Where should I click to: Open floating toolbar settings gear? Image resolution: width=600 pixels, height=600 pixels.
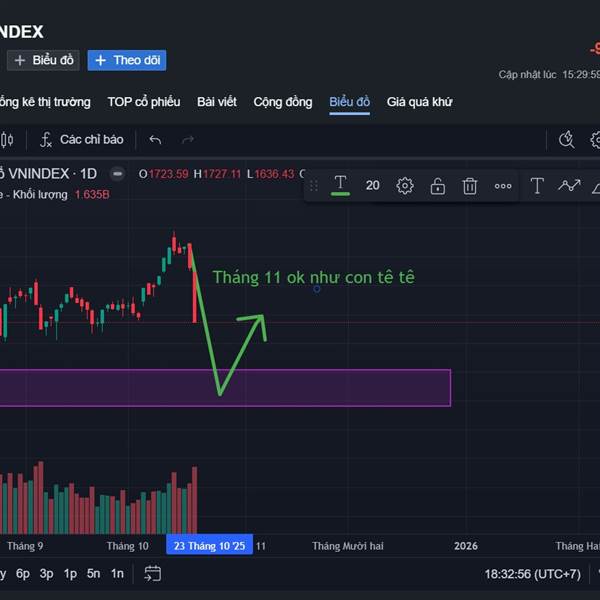pyautogui.click(x=405, y=185)
